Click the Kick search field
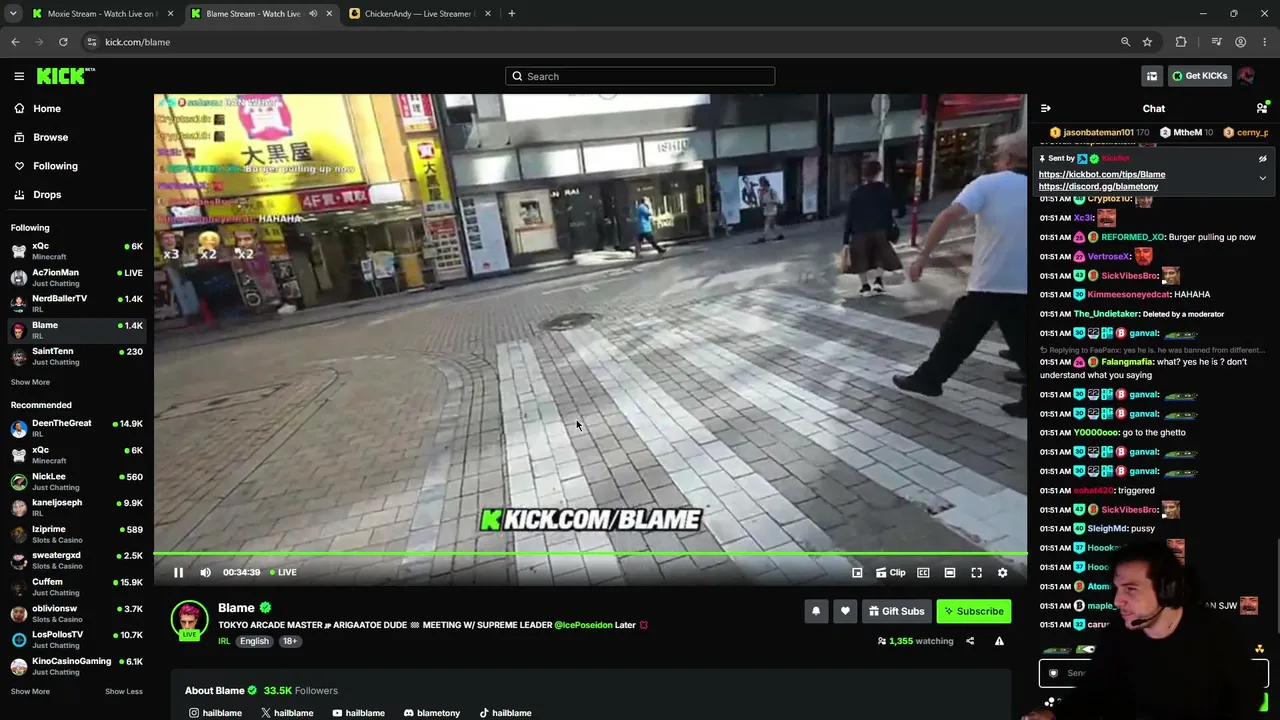Image resolution: width=1280 pixels, height=720 pixels. (640, 76)
